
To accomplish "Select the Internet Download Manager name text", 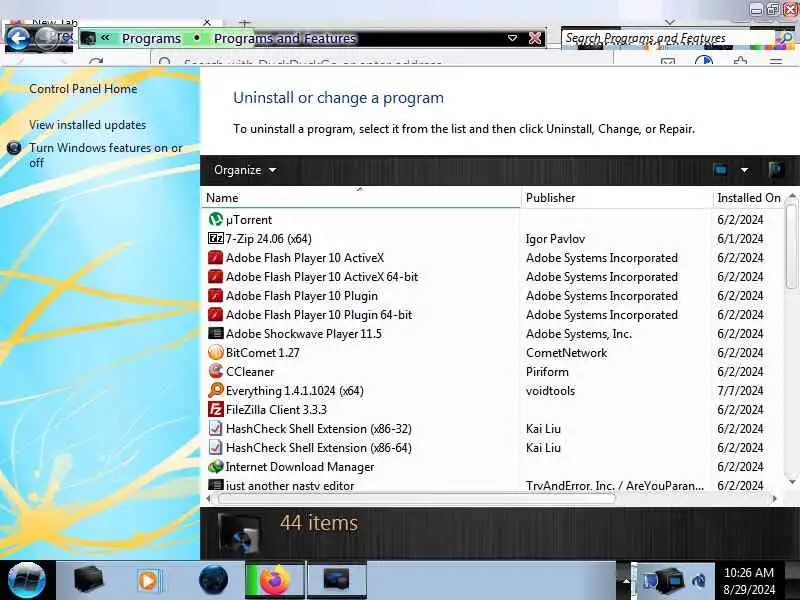I will (299, 467).
